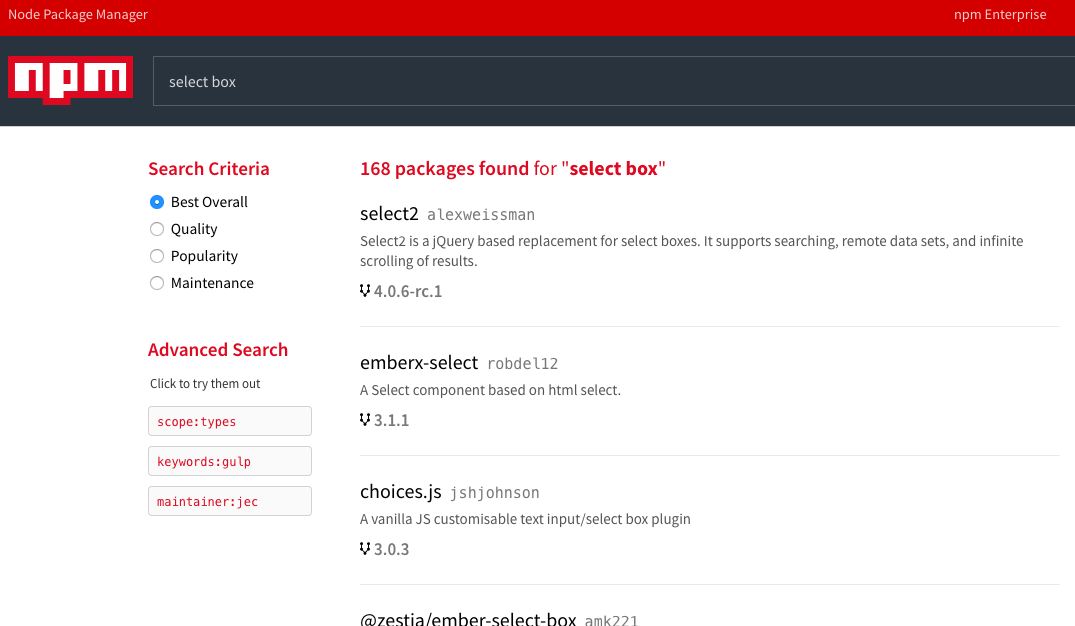The height and width of the screenshot is (626, 1075).
Task: Click the 3.1.1 version text
Action: pyautogui.click(x=391, y=420)
